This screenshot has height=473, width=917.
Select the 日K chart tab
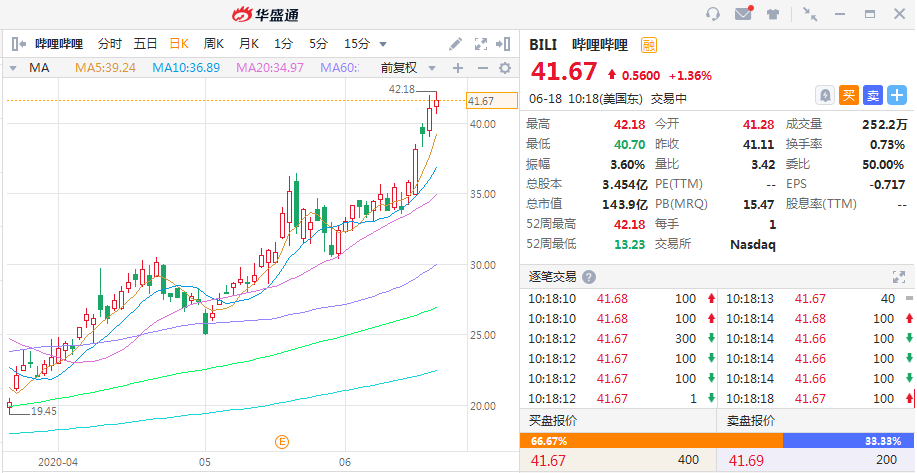[179, 43]
